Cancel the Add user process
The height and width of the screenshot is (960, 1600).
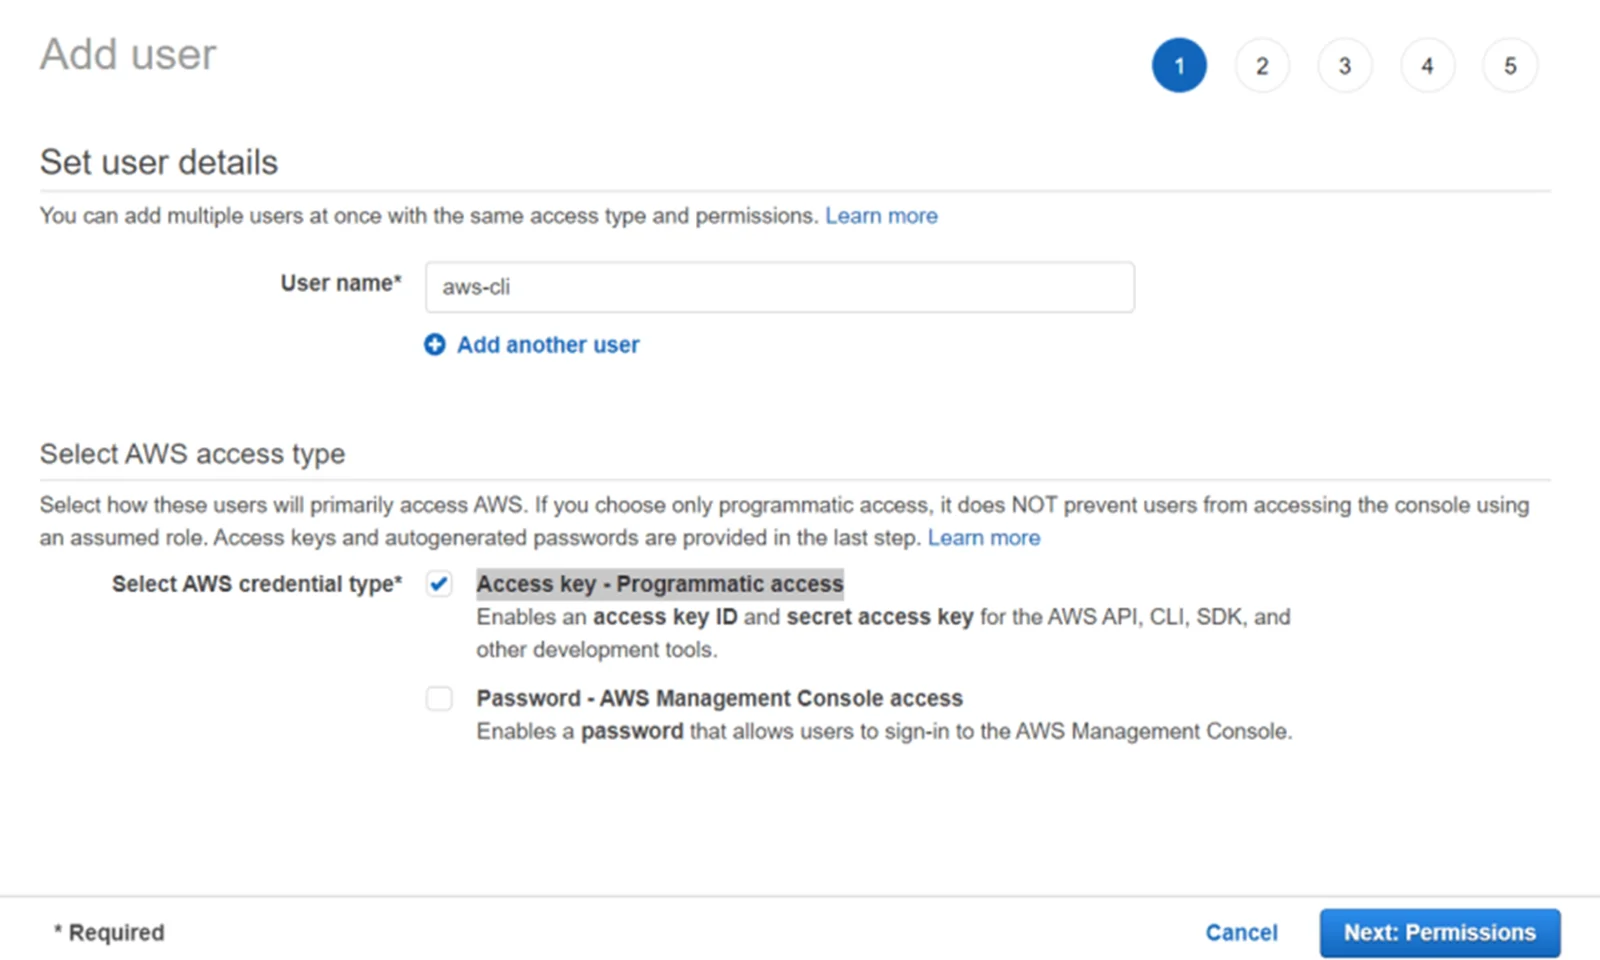coord(1241,932)
